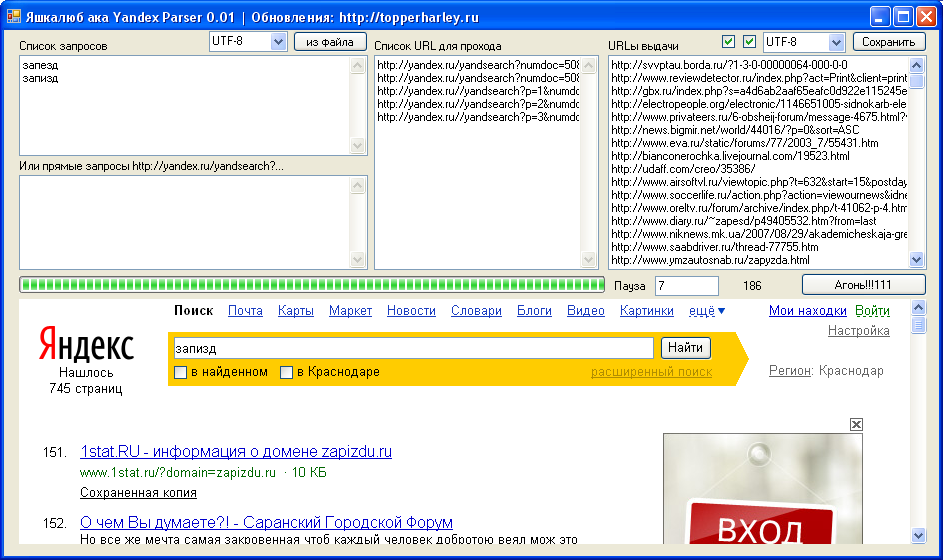Click down arrow of URLы выдачи scrollbar
The height and width of the screenshot is (560, 943).
[x=917, y=260]
